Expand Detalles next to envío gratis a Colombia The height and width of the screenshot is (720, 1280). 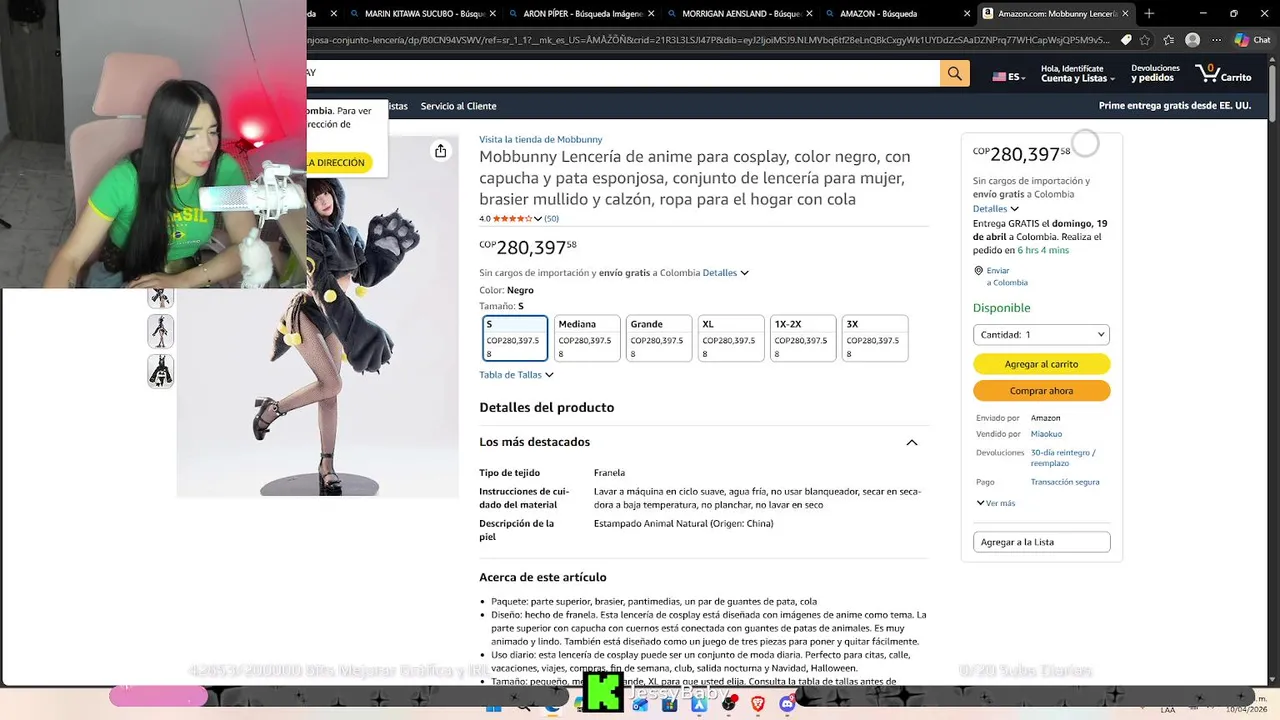[725, 273]
